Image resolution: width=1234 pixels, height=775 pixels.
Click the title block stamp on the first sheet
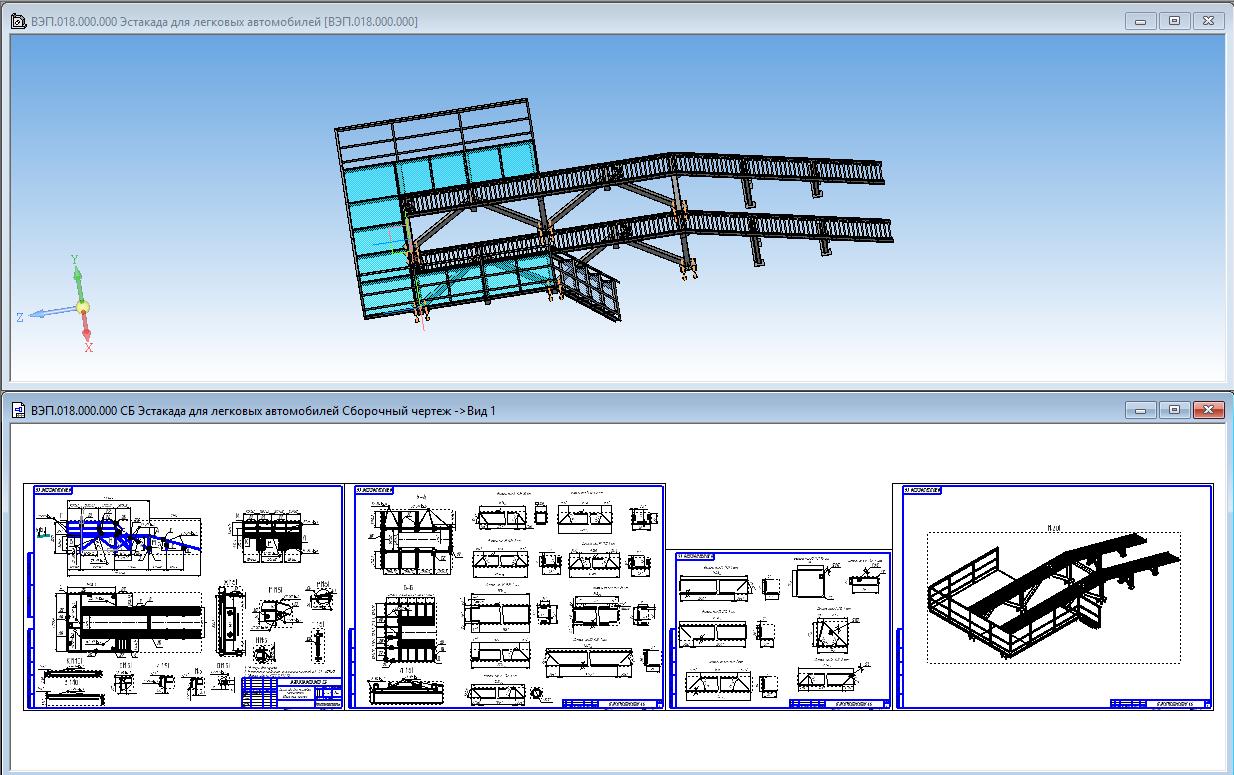[x=291, y=693]
